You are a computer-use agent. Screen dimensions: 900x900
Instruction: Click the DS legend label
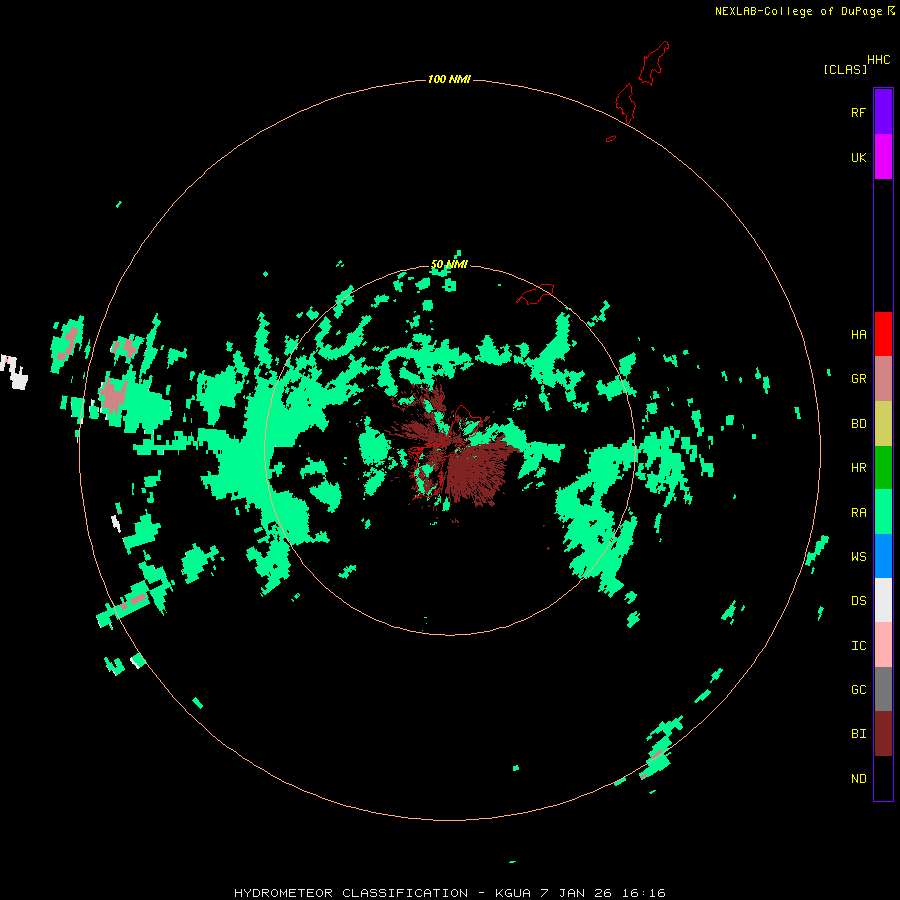click(x=858, y=601)
